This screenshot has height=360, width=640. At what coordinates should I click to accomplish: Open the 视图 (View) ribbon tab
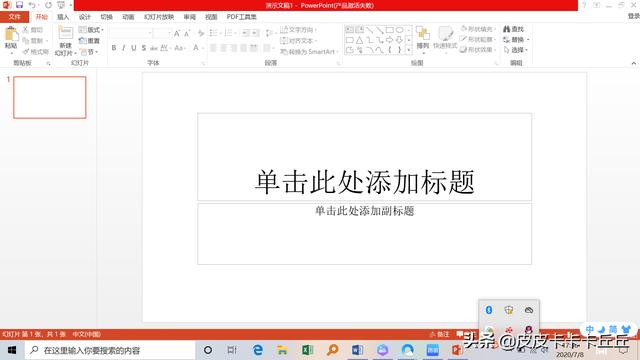pyautogui.click(x=211, y=17)
